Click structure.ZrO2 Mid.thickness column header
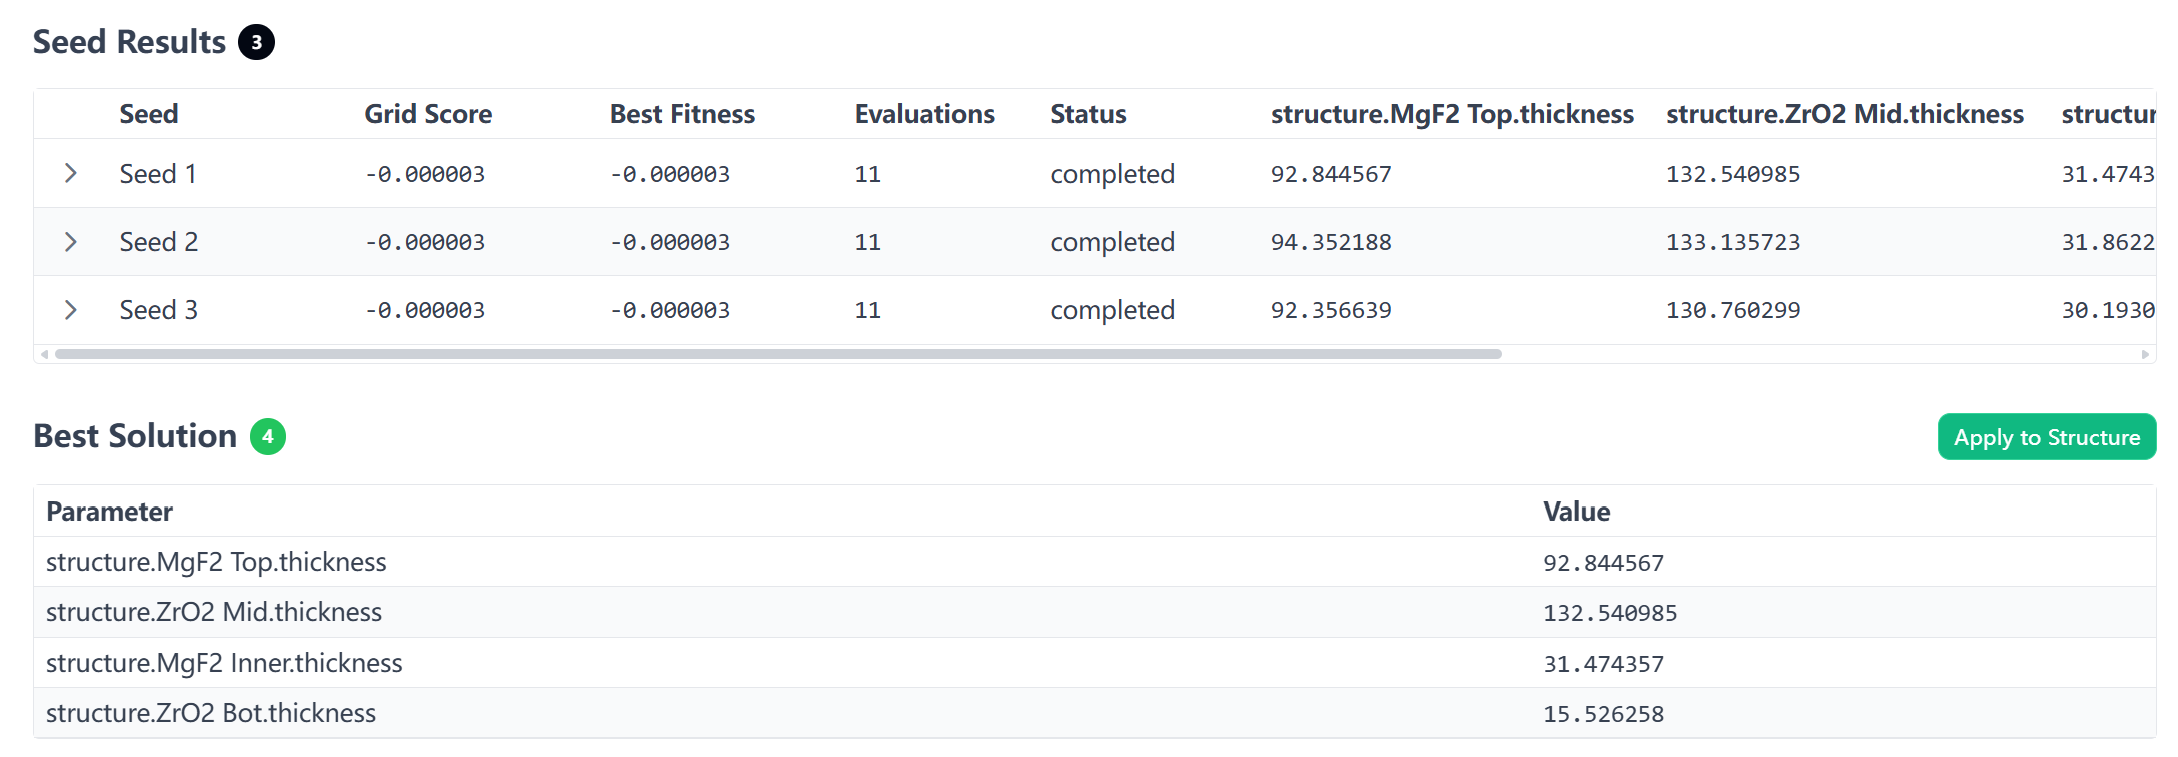The image size is (2178, 757). (x=1845, y=114)
